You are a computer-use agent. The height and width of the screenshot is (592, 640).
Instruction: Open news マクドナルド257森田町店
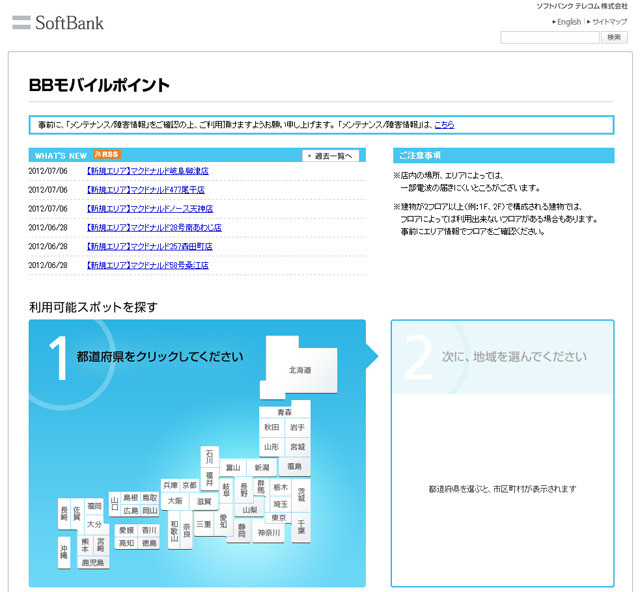click(149, 246)
